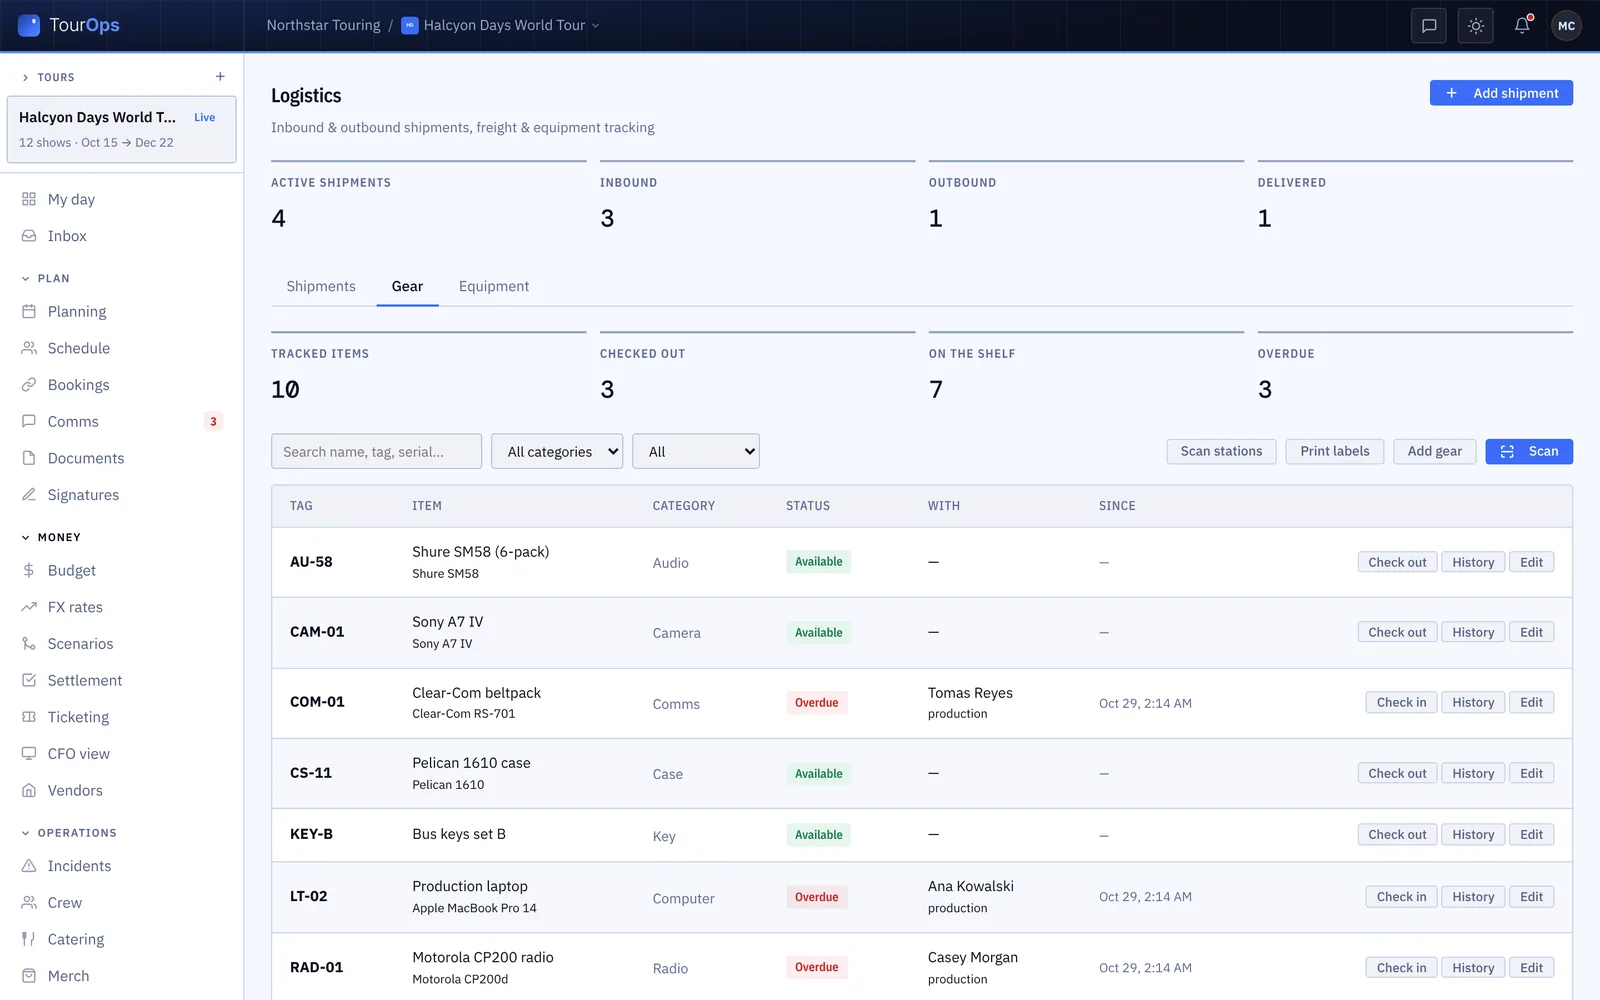Expand the Tours section chevron
The image size is (1600, 1000).
pyautogui.click(x=25, y=77)
